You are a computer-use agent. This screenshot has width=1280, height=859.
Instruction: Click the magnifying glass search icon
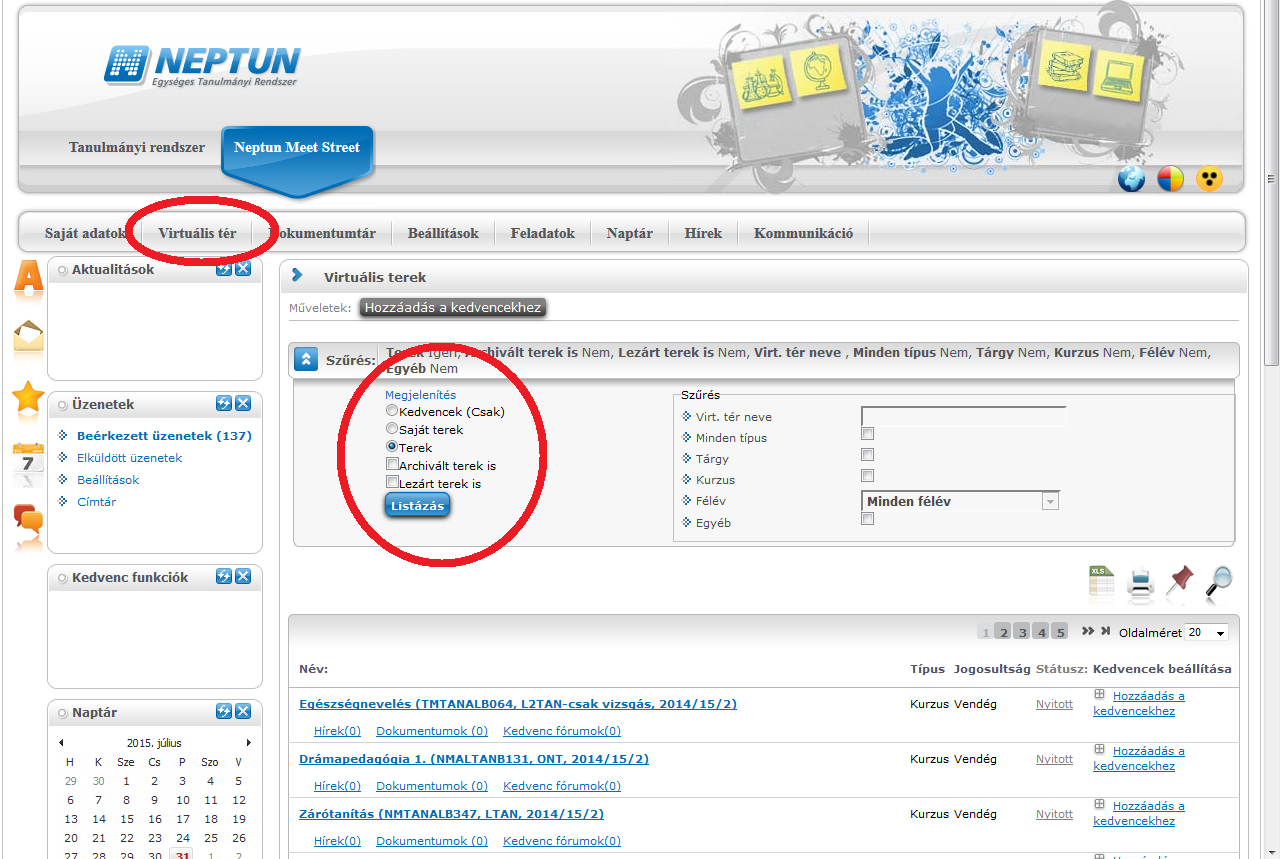pyautogui.click(x=1218, y=584)
